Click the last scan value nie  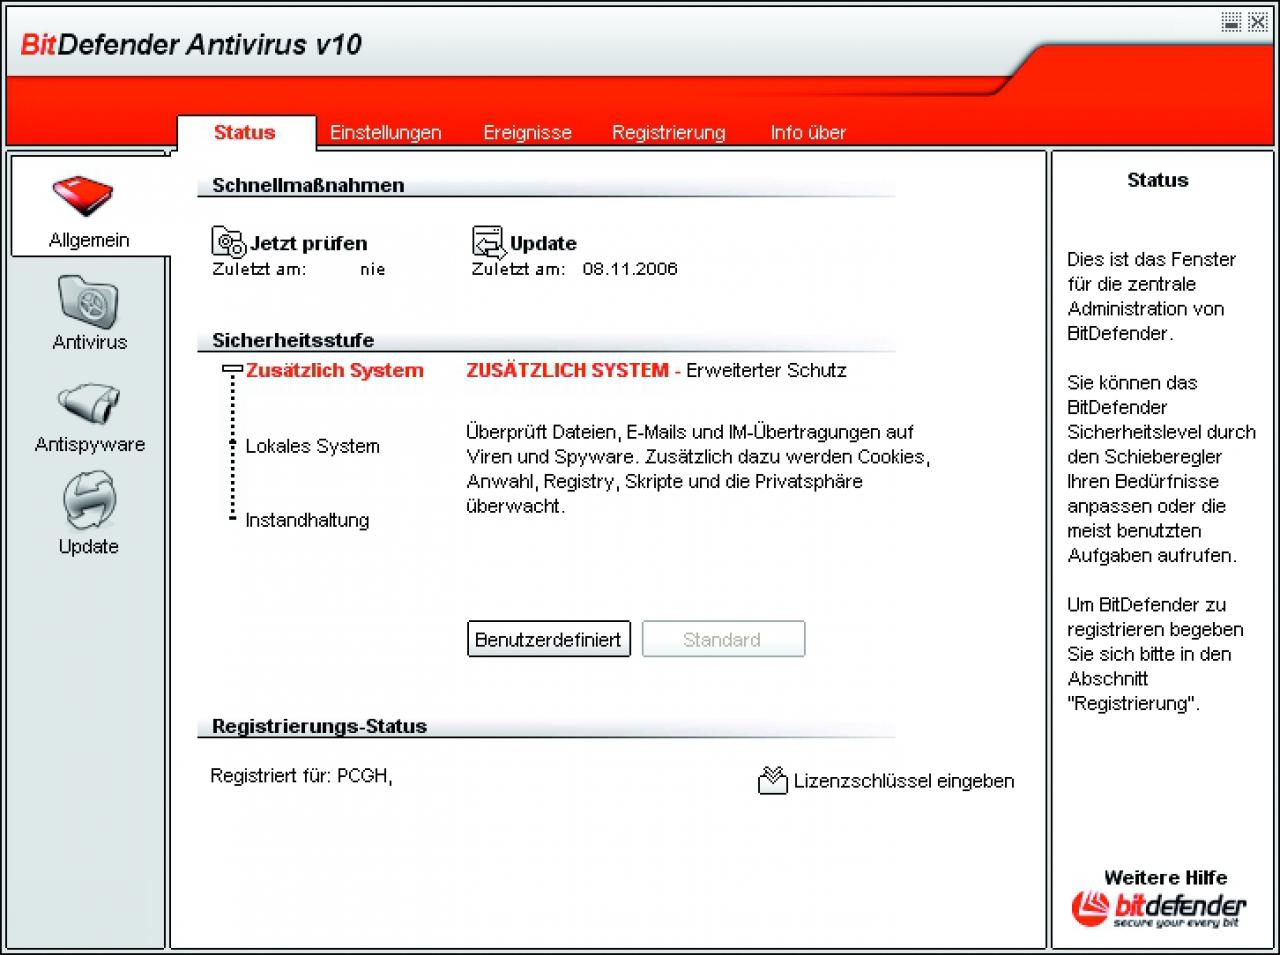click(x=372, y=269)
